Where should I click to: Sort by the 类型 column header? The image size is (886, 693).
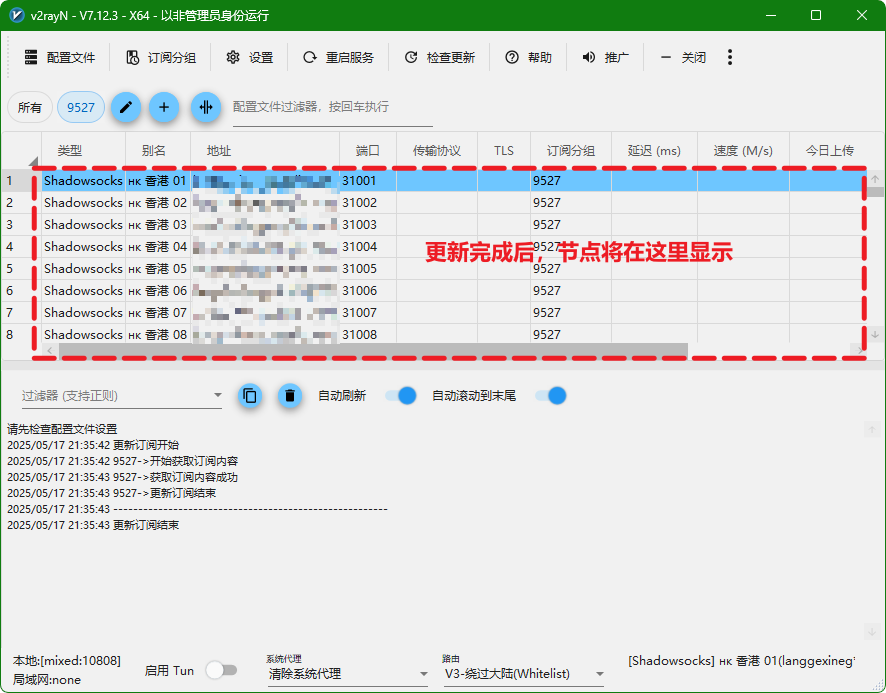[x=83, y=150]
